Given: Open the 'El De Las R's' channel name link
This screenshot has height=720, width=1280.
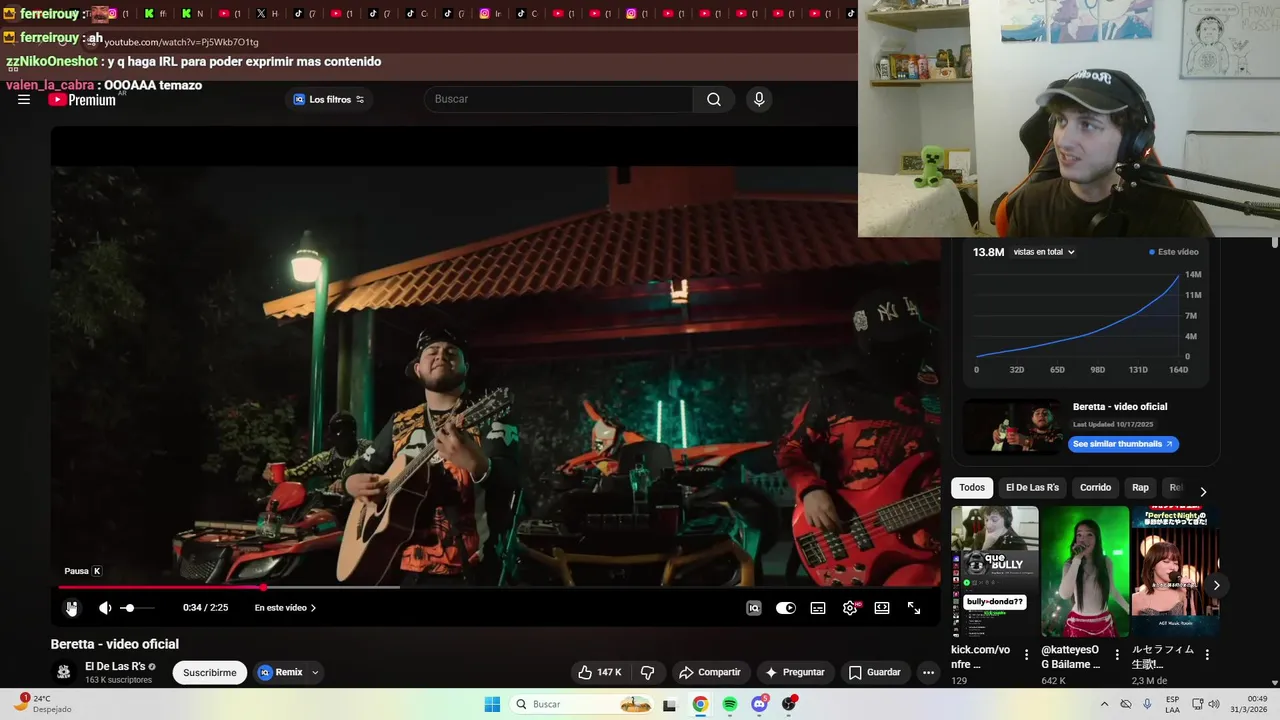Looking at the screenshot, I should [x=115, y=666].
